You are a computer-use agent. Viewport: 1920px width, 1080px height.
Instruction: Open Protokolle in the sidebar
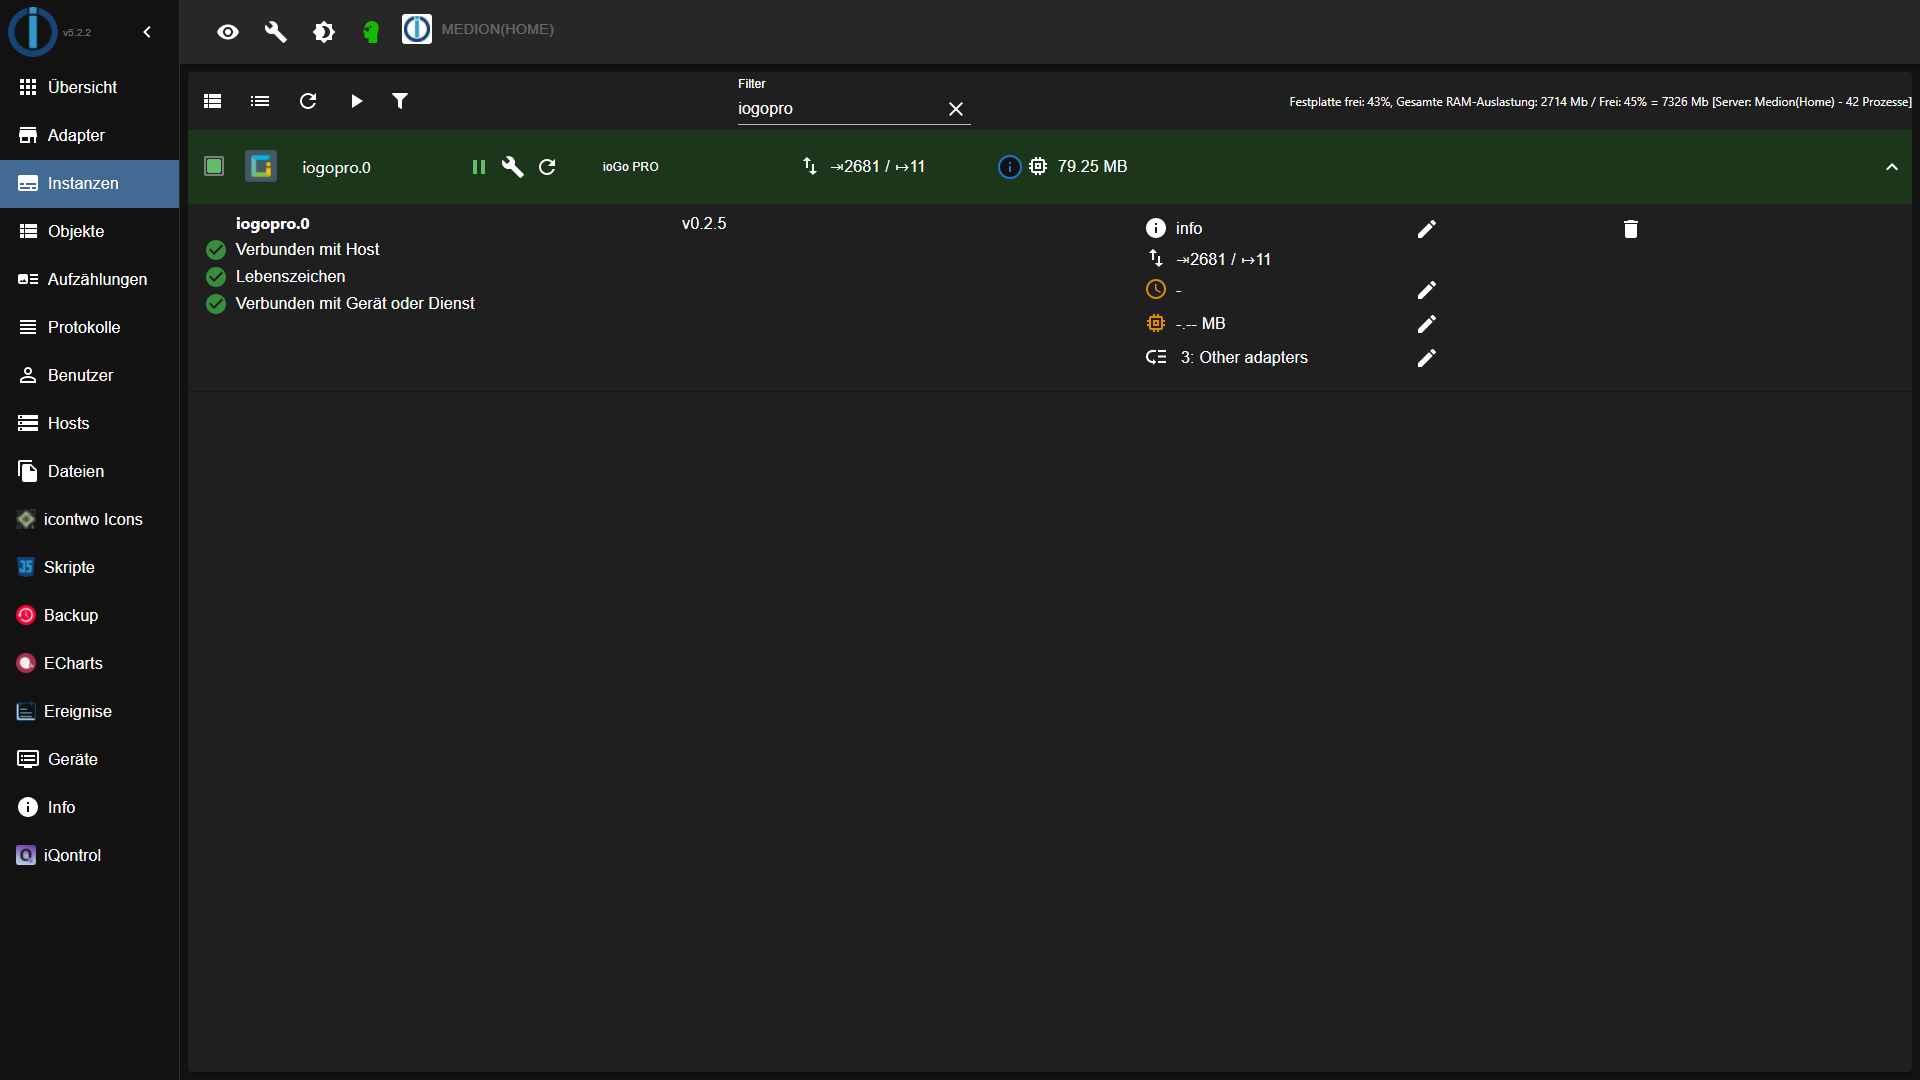click(90, 327)
